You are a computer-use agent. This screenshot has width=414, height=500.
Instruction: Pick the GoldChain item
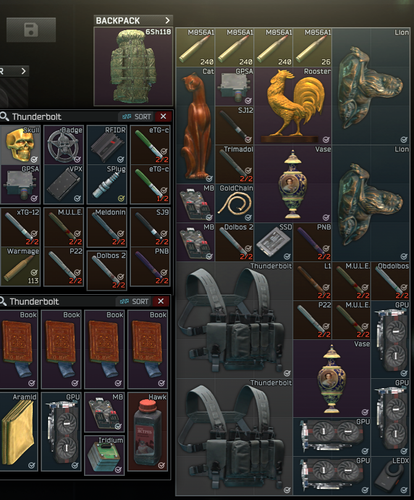(x=234, y=203)
